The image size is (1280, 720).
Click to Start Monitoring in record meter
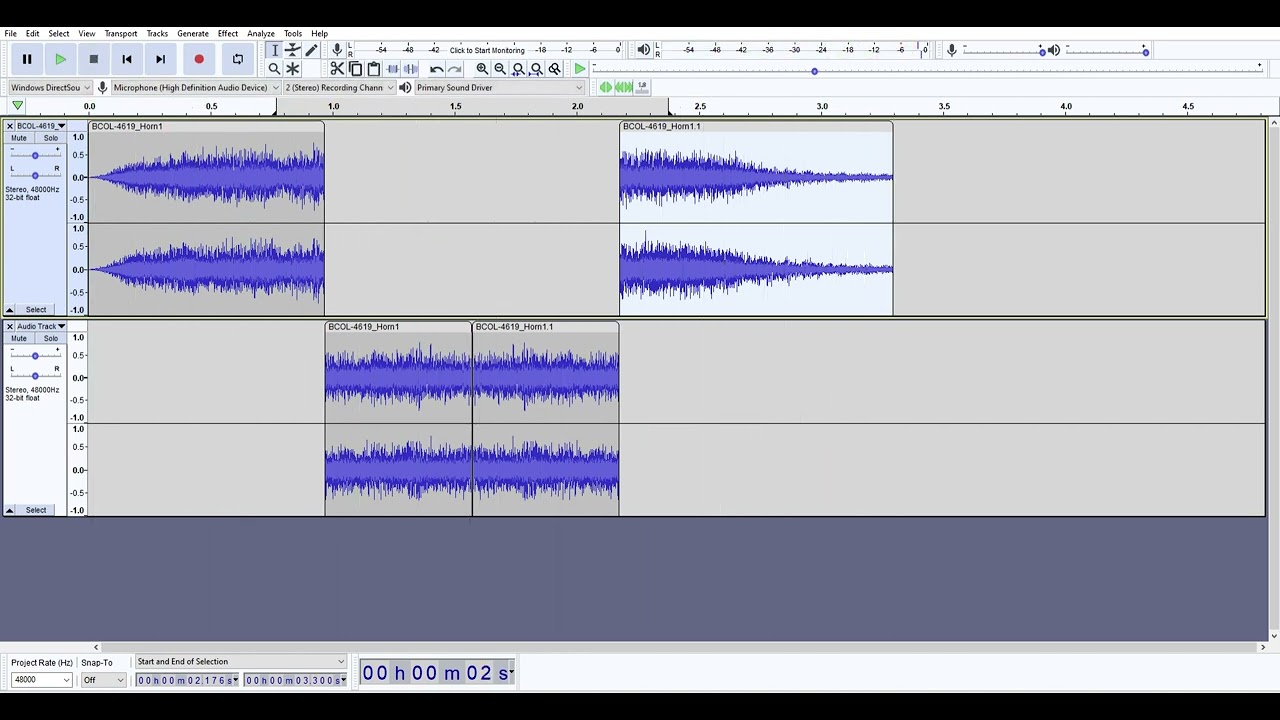(487, 50)
